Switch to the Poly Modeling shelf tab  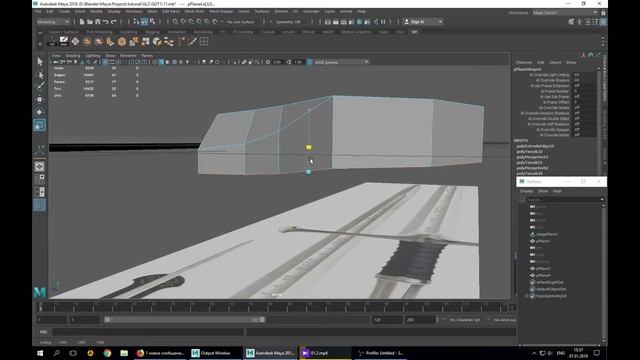tap(99, 32)
